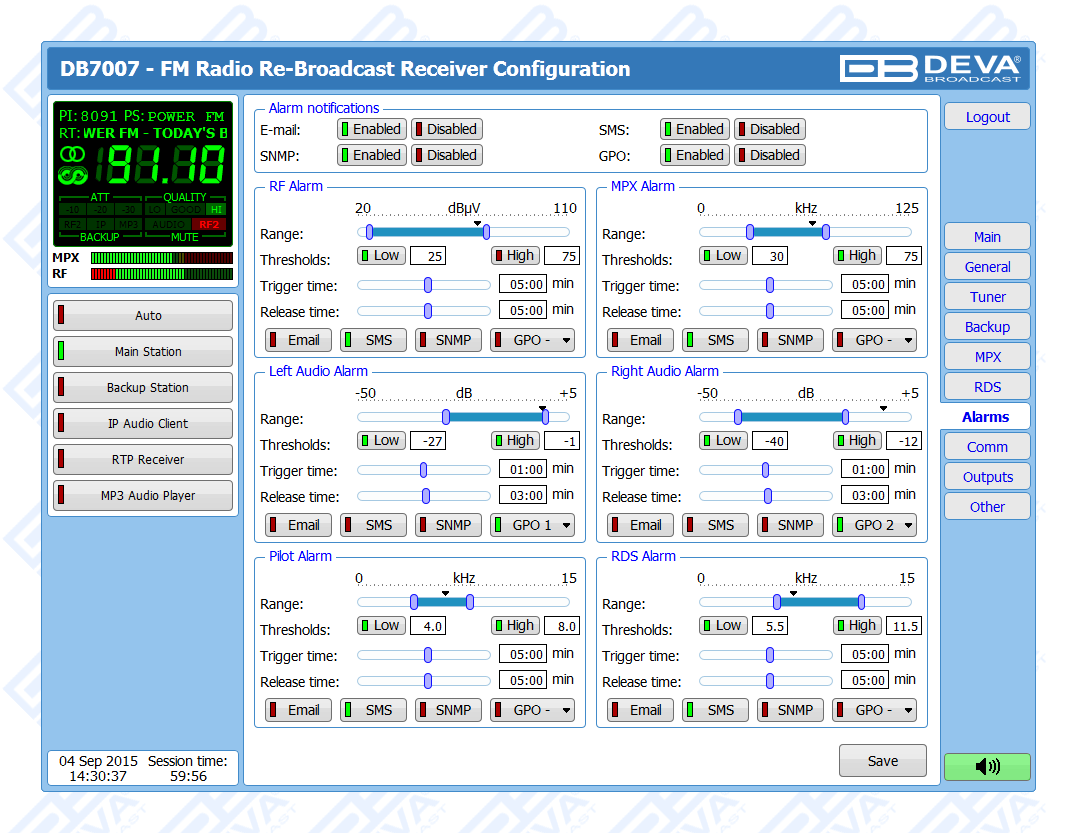The image size is (1077, 833).
Task: Enable E-mail alarm notifications
Action: (370, 129)
